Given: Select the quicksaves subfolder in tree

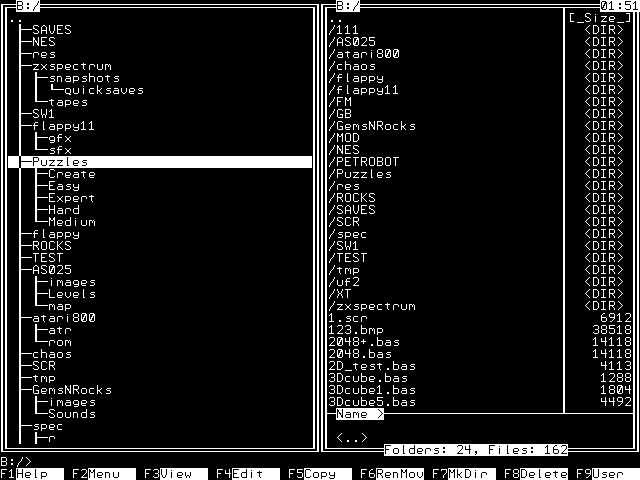Looking at the screenshot, I should coord(104,90).
